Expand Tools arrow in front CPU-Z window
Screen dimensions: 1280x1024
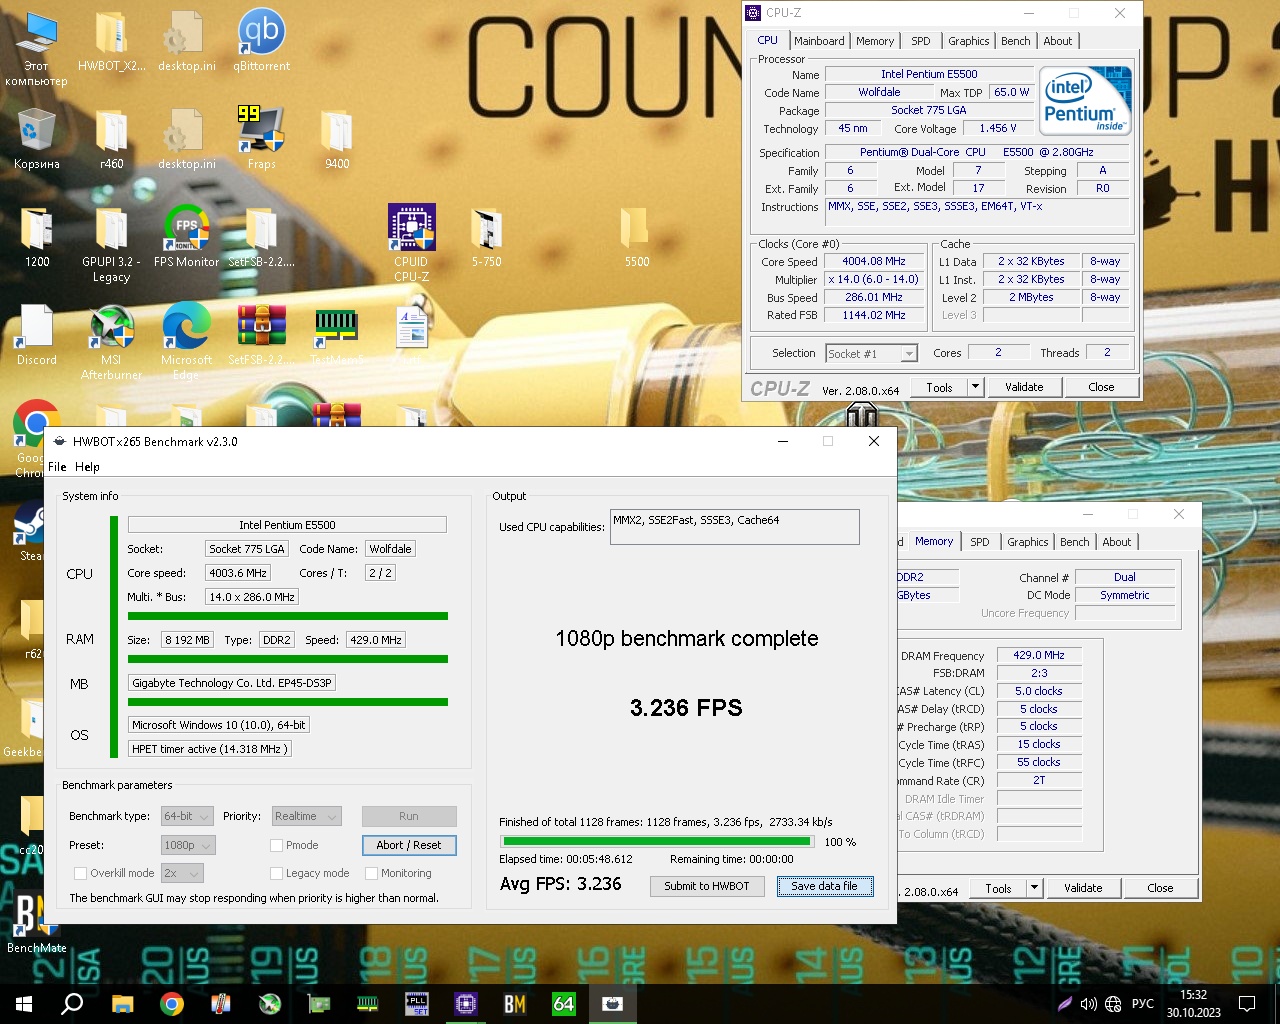point(975,387)
